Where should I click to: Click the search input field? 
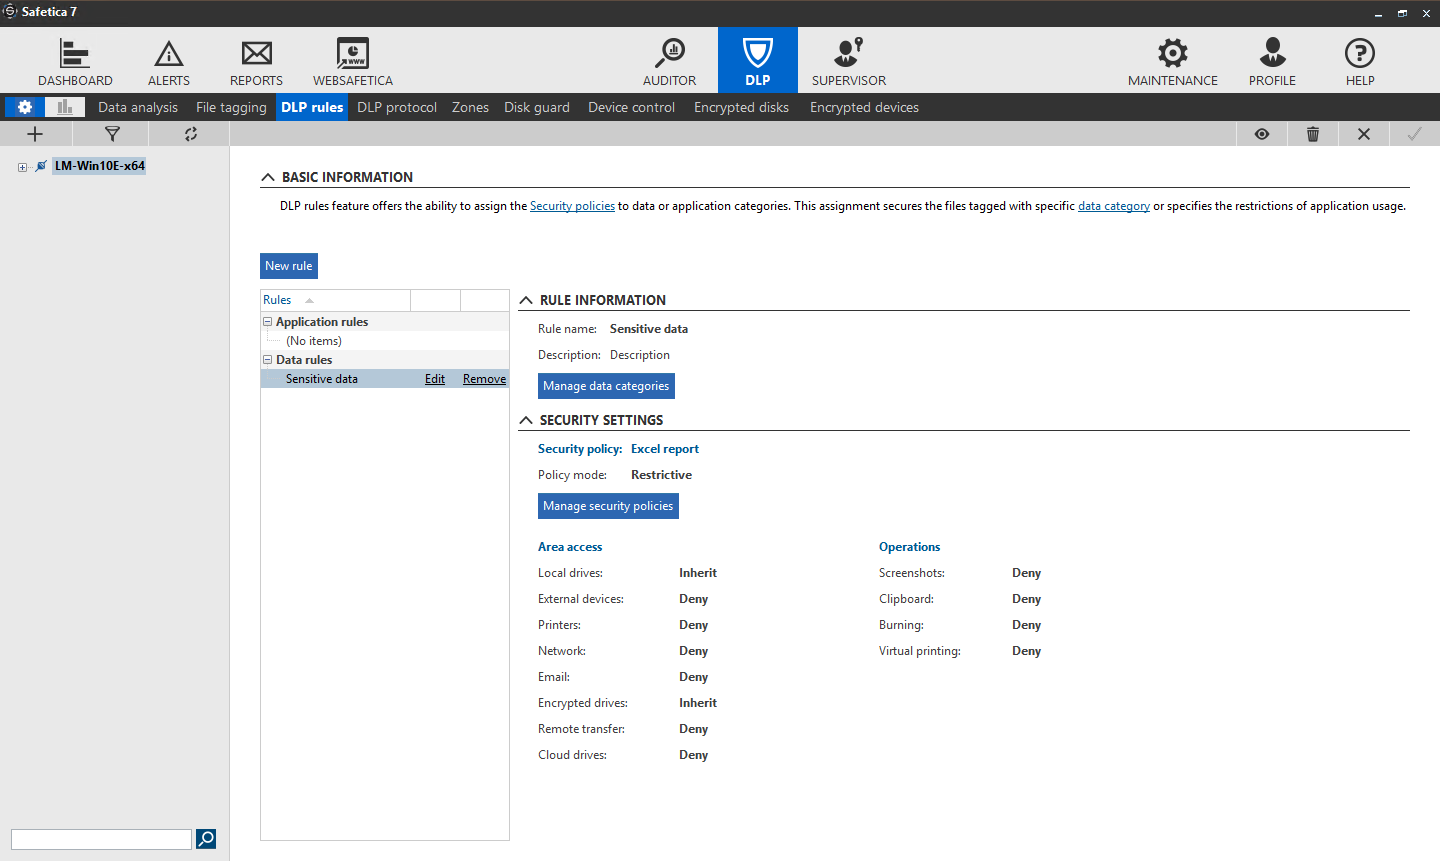101,839
